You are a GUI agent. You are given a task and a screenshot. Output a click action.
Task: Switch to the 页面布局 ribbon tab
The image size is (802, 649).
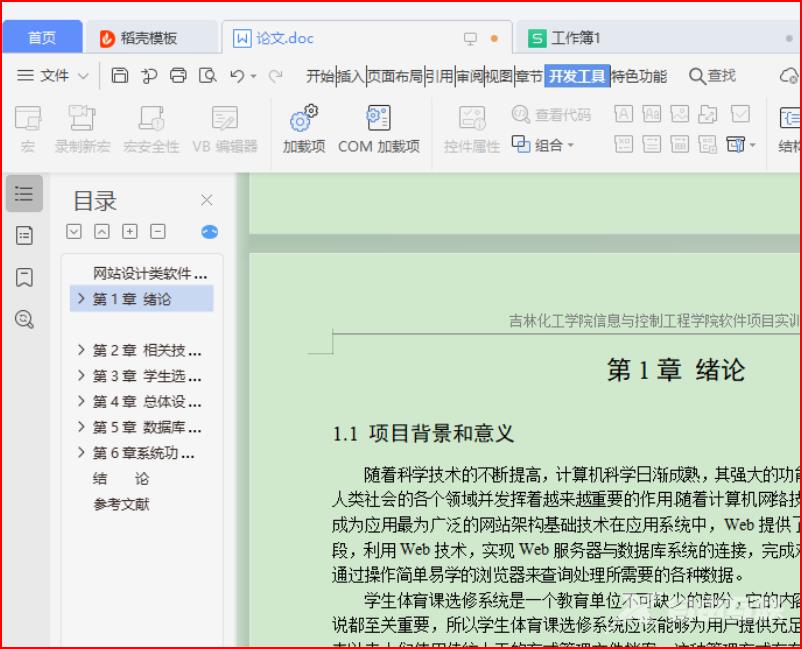[395, 76]
